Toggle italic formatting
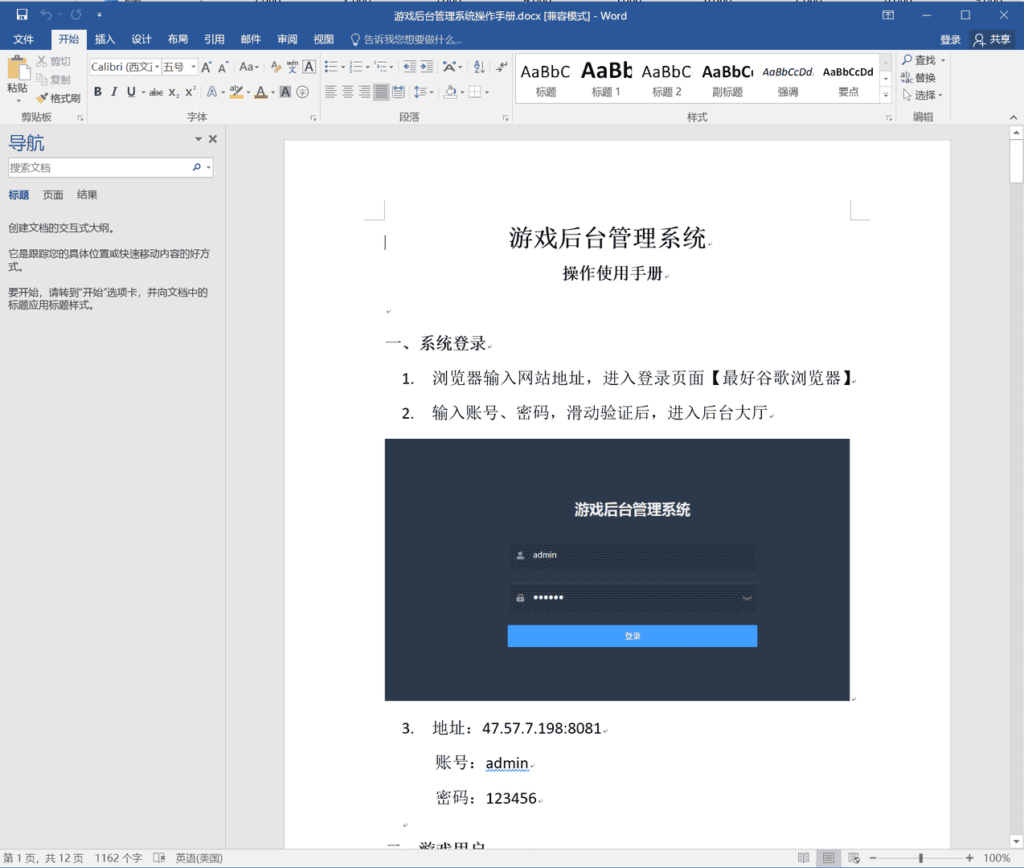Image resolution: width=1024 pixels, height=868 pixels. 112,91
